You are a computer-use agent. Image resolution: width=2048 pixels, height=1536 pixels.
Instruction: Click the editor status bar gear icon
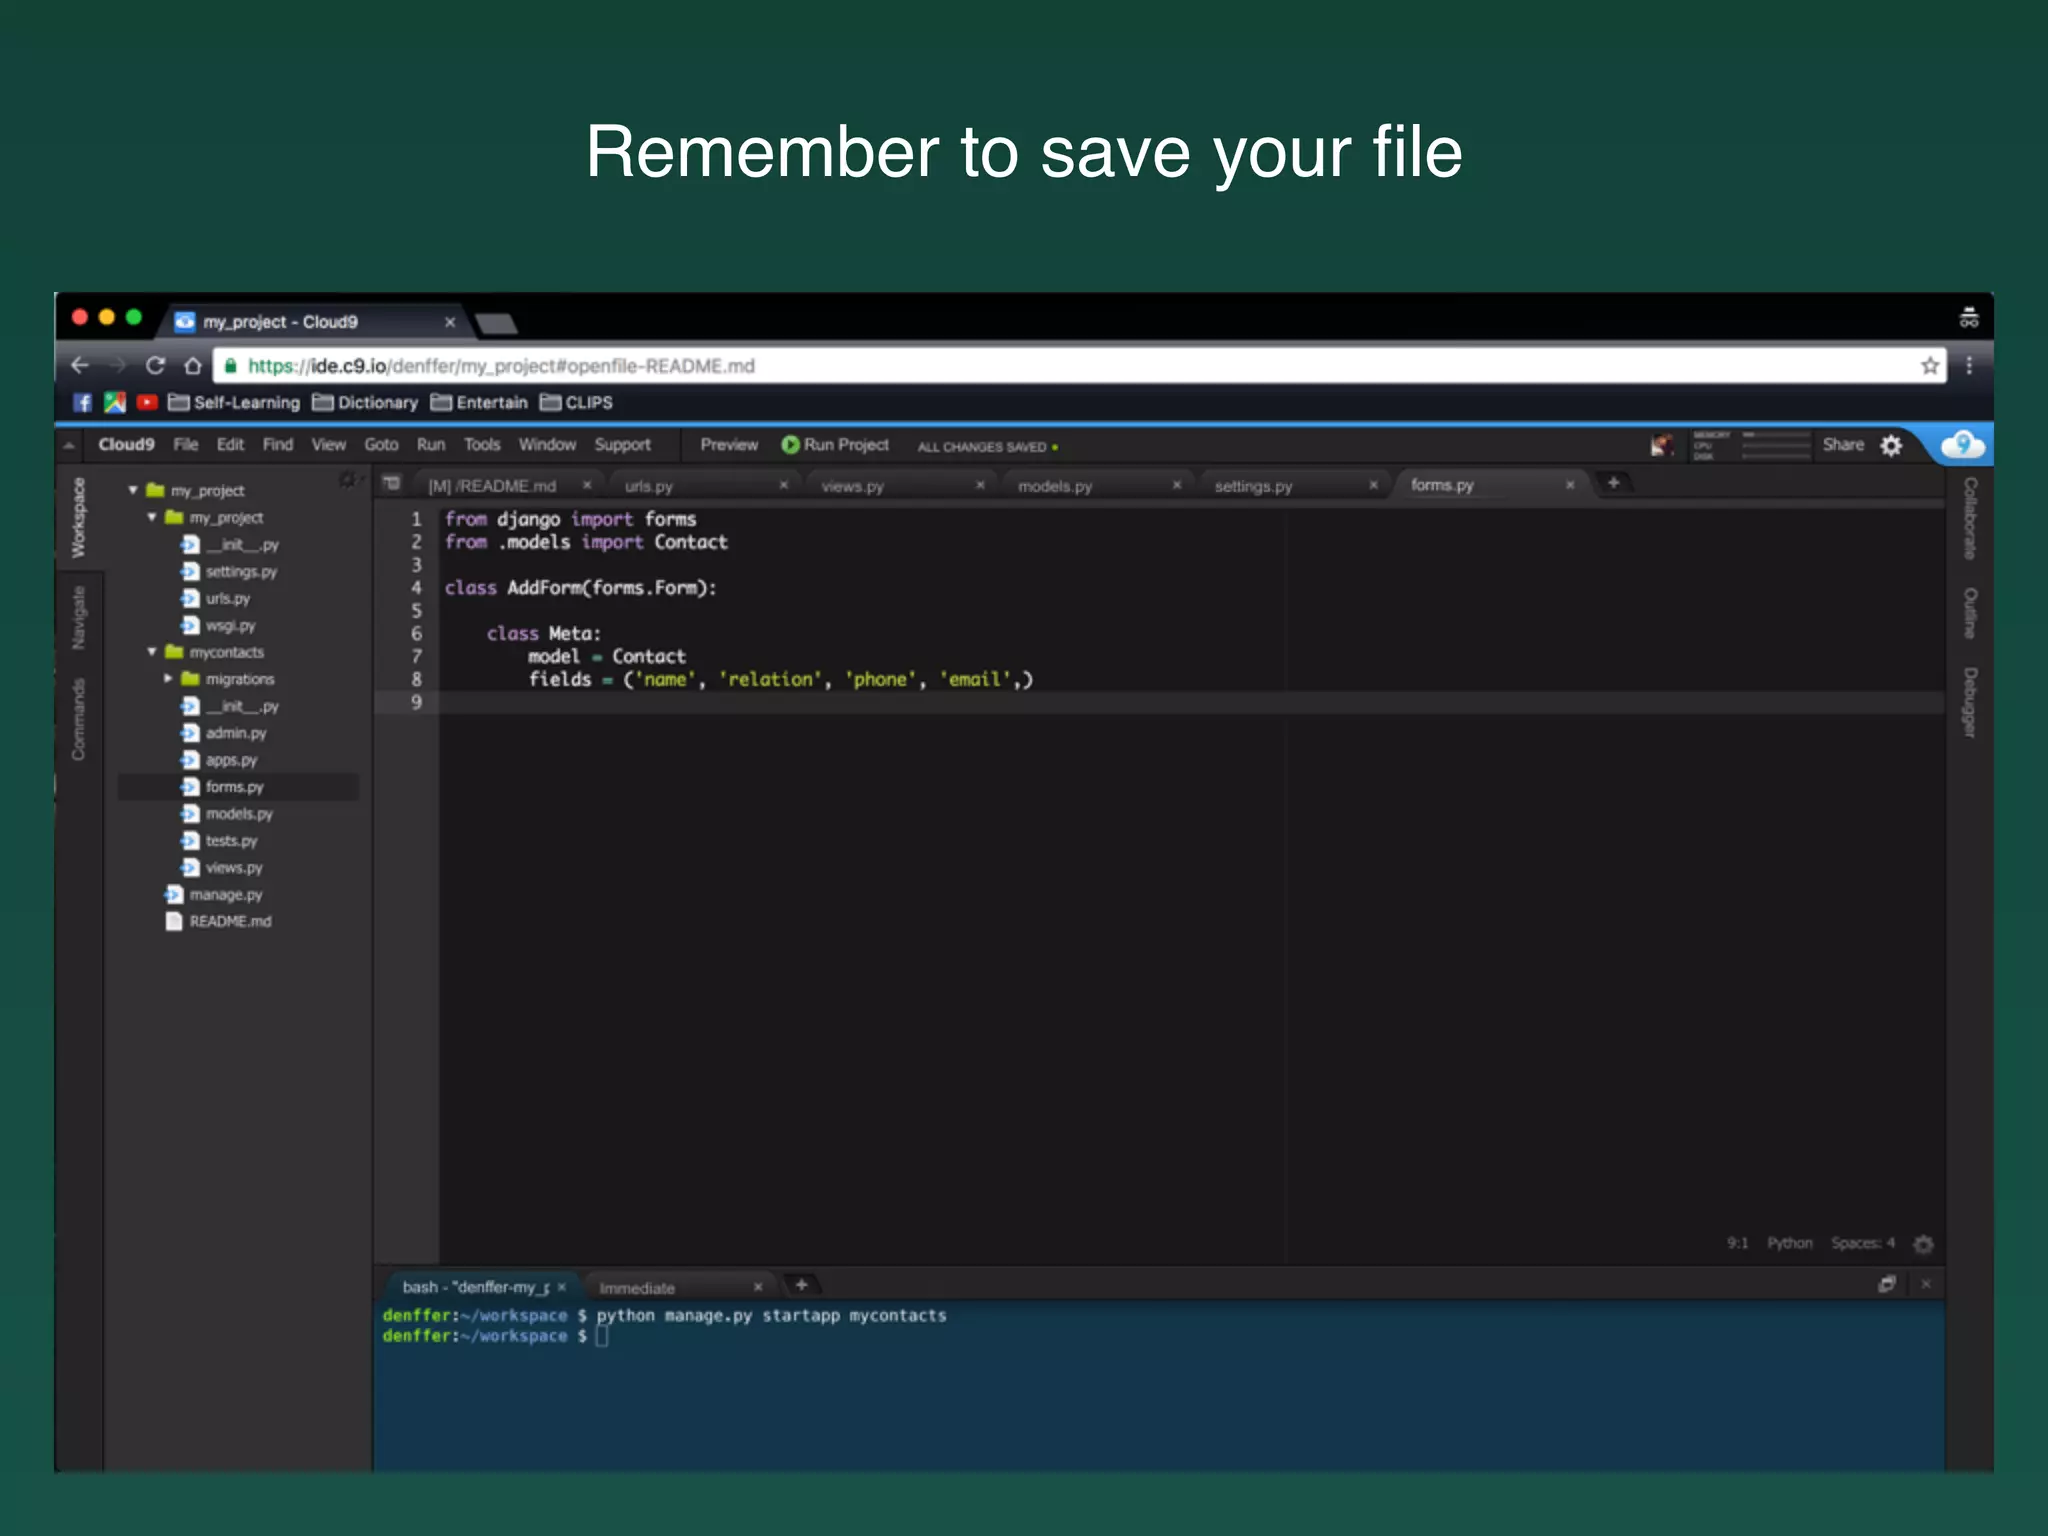[1923, 1244]
